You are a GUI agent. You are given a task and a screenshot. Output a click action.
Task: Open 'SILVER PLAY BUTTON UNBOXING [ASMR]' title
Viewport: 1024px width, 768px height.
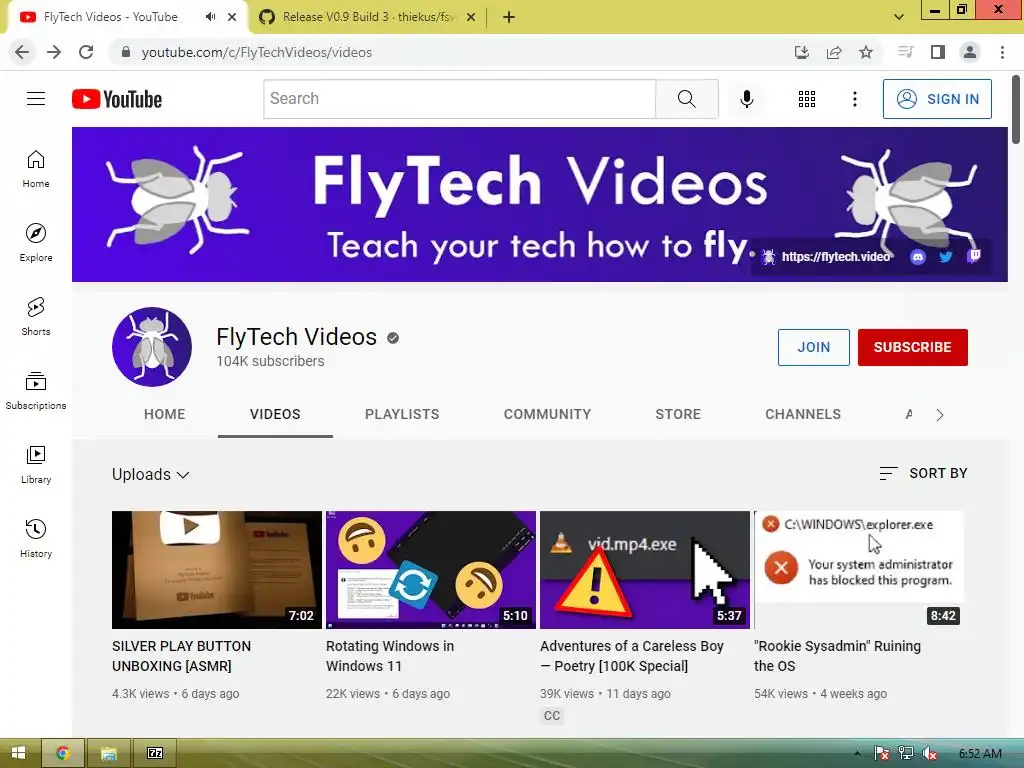pos(182,656)
